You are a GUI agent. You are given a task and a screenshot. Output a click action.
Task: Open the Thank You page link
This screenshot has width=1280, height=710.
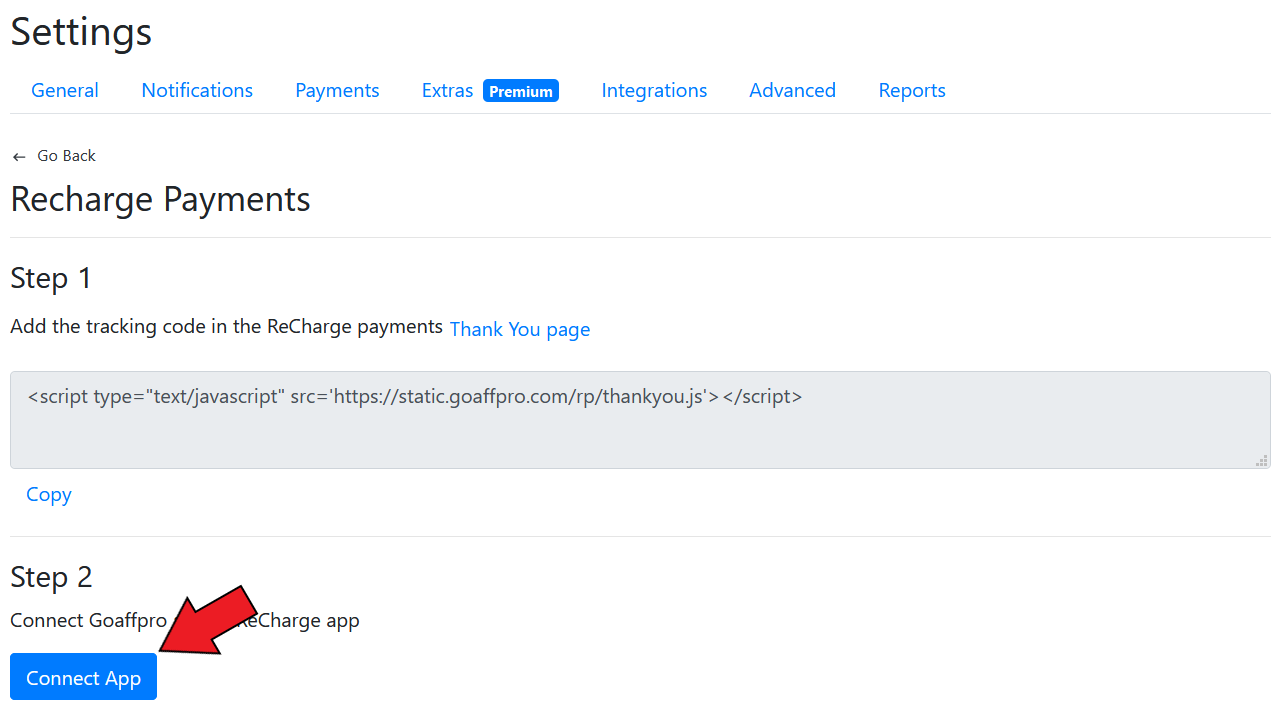point(520,329)
